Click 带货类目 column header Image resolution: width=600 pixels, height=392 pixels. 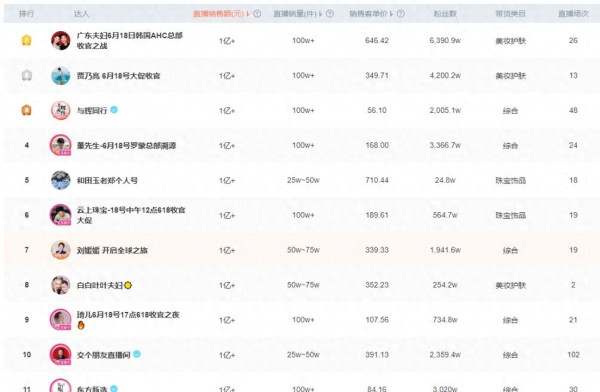[510, 14]
